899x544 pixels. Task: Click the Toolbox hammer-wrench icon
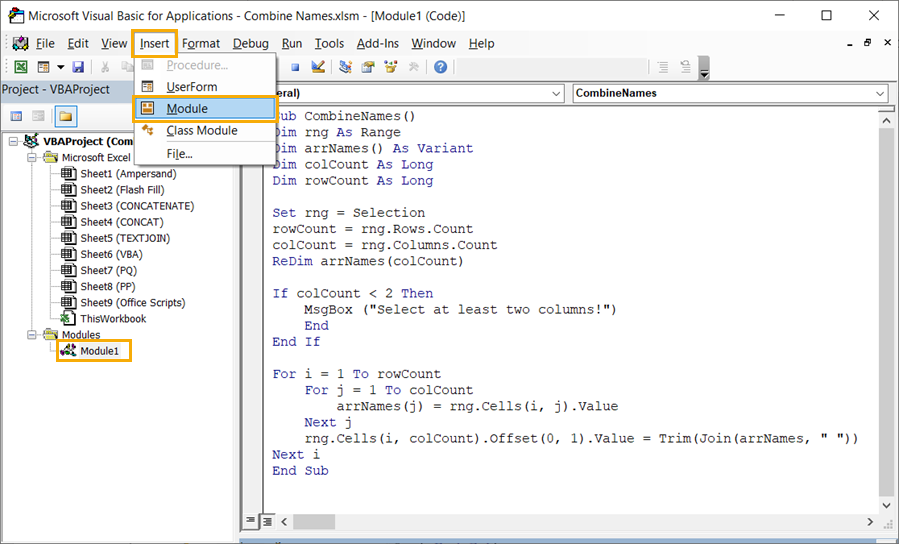pos(413,67)
